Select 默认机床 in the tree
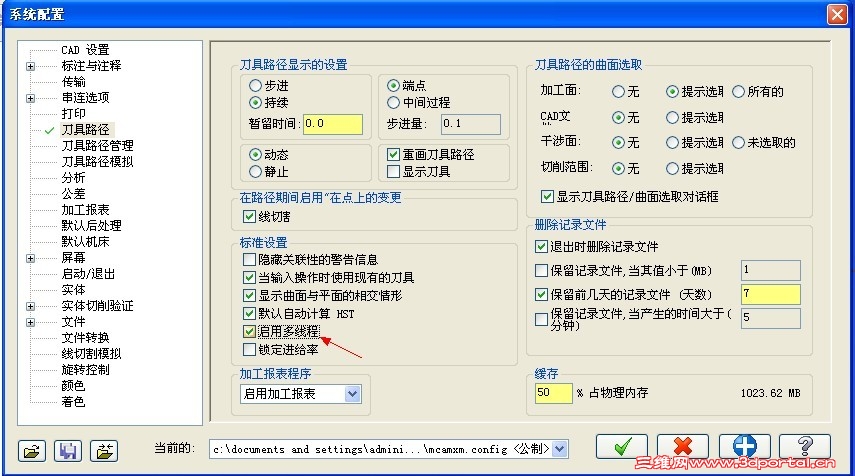855x476 pixels. pos(85,242)
